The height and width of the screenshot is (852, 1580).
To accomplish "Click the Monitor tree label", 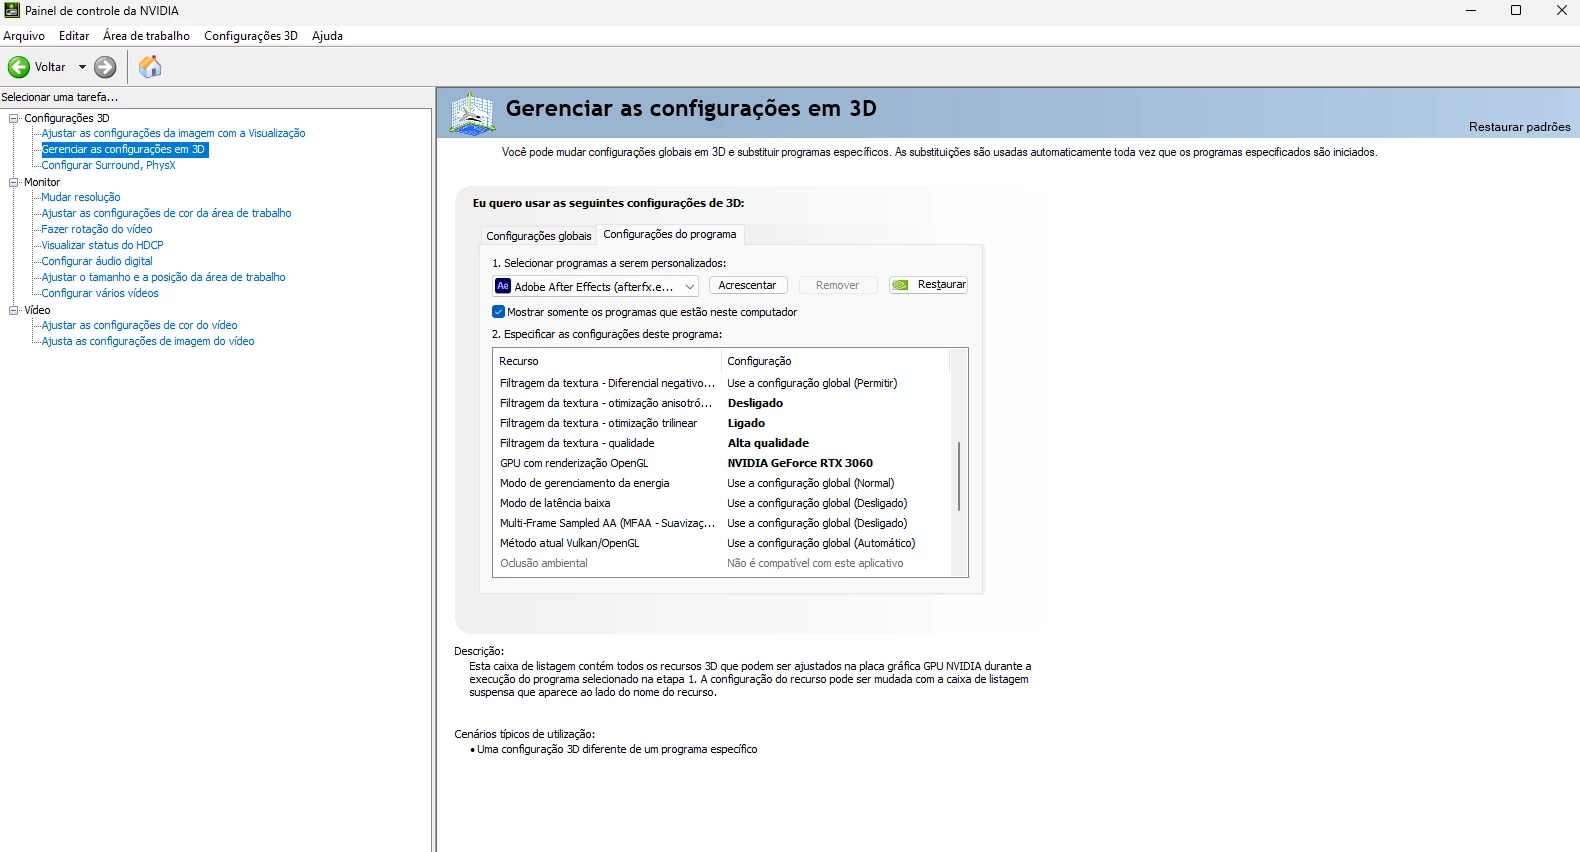I will coord(42,182).
